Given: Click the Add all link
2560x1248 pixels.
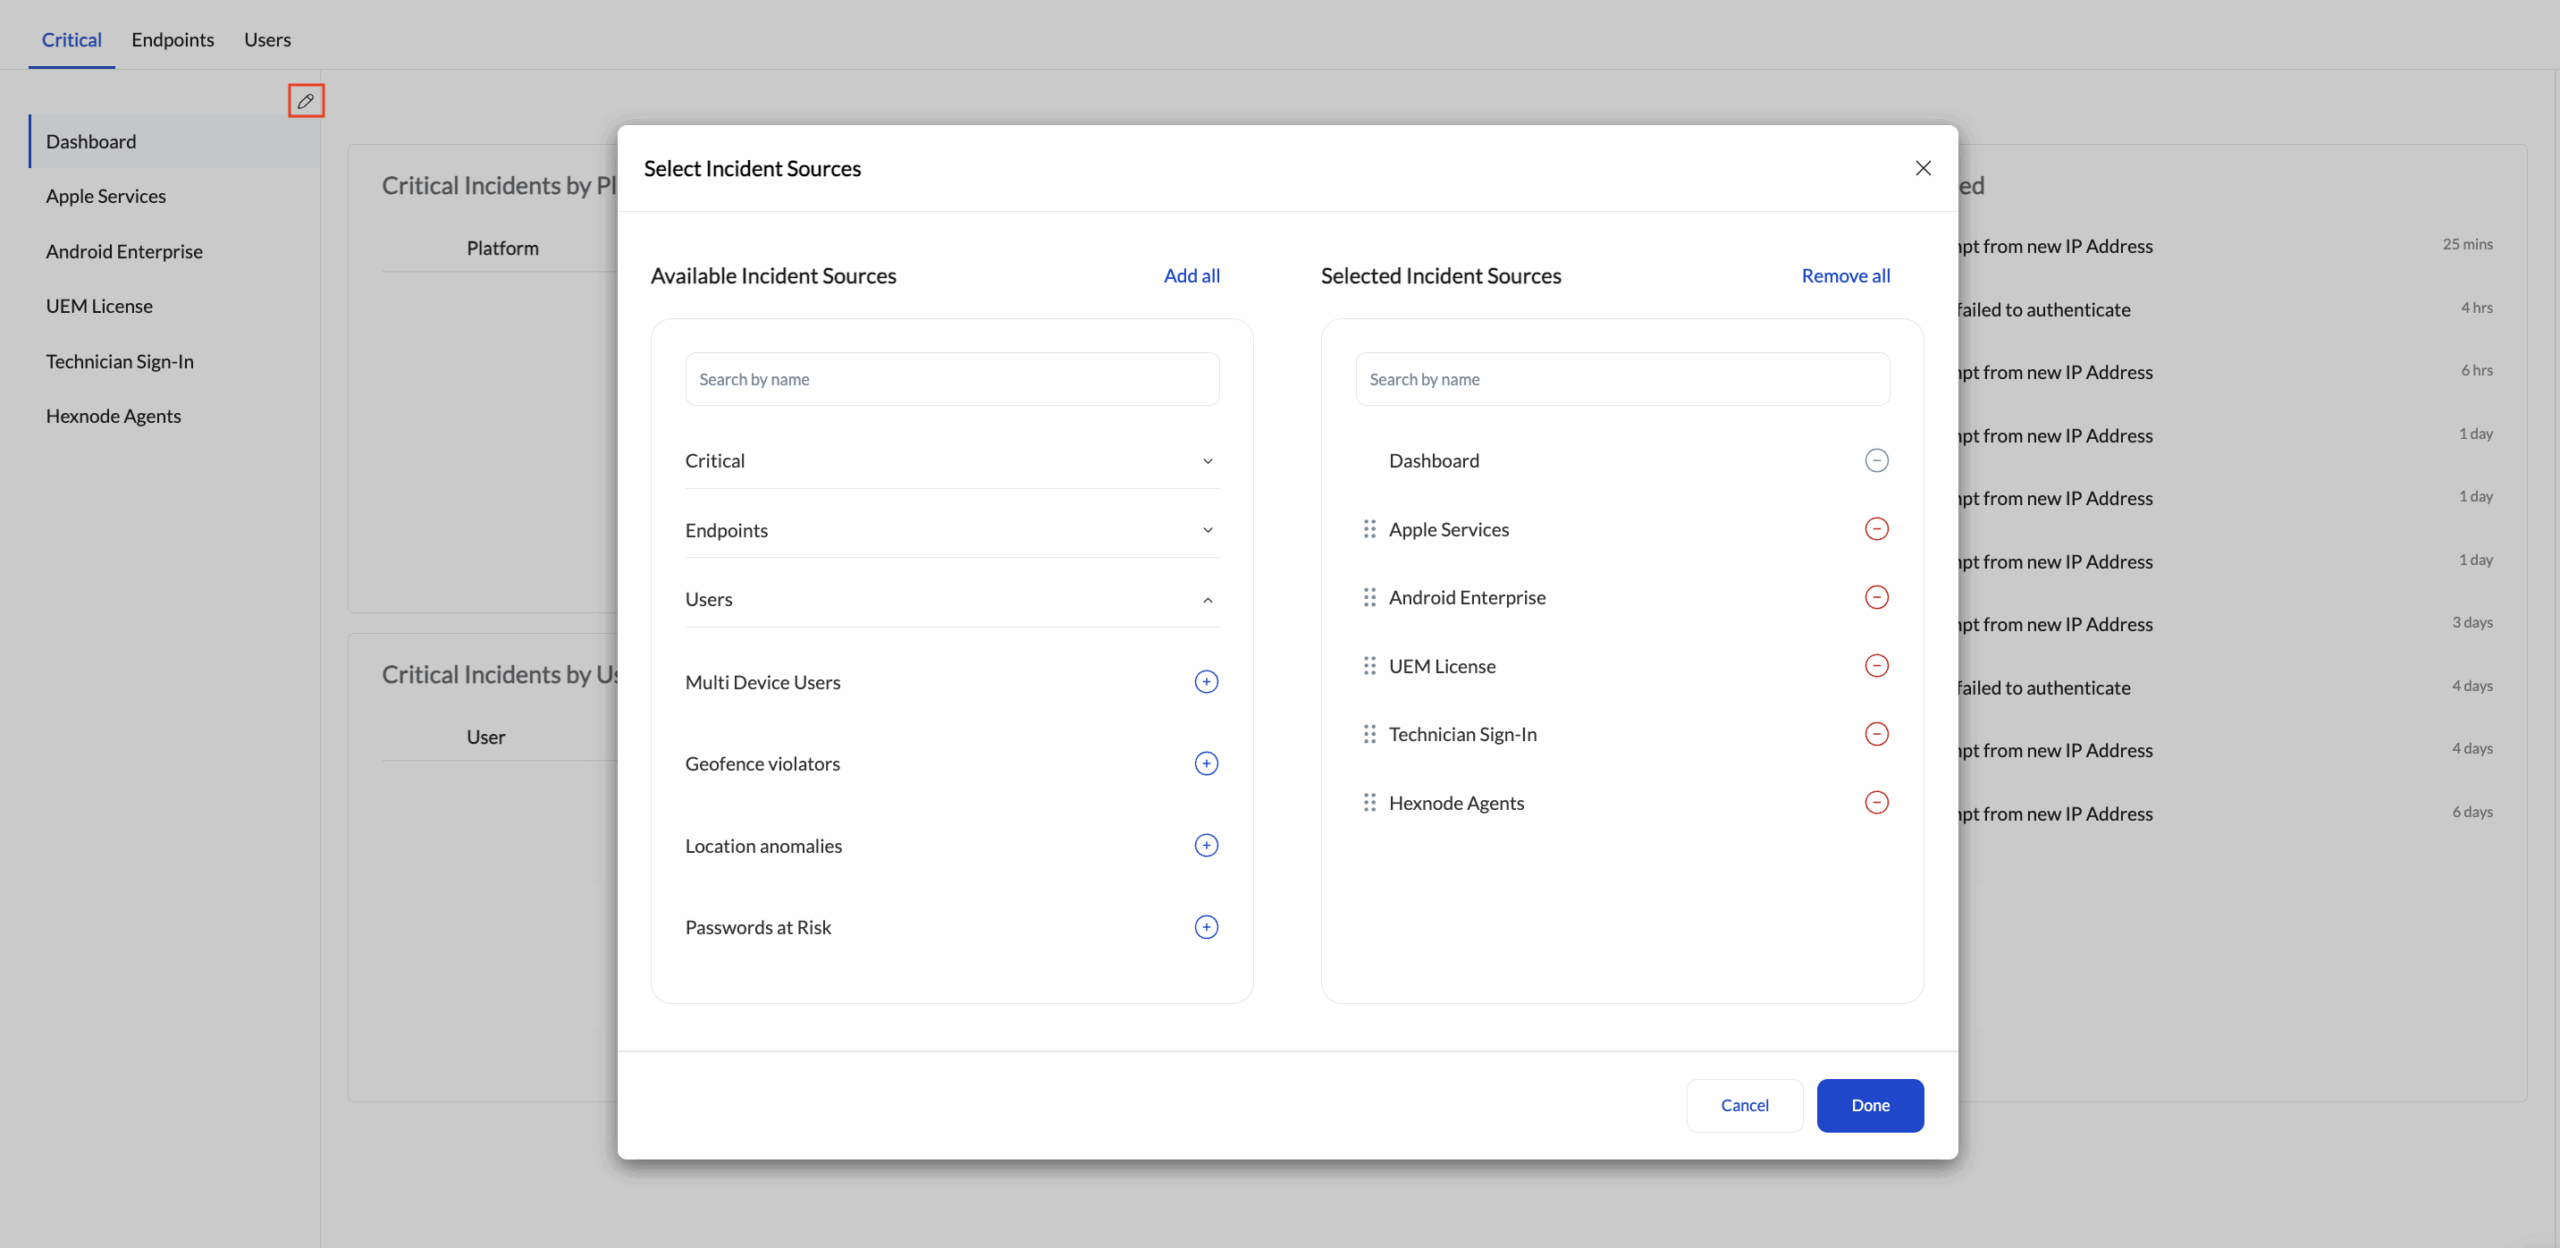Looking at the screenshot, I should point(1191,276).
